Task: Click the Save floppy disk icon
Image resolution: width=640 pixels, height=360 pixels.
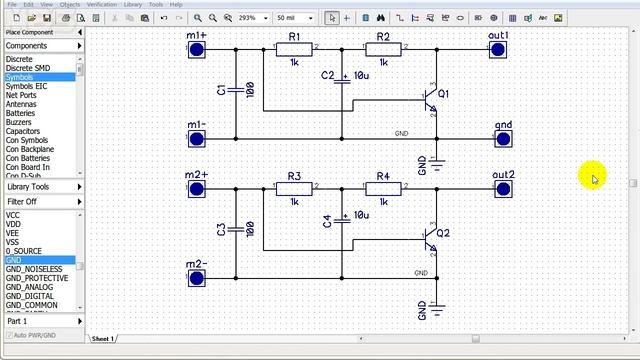Action: [x=47, y=18]
